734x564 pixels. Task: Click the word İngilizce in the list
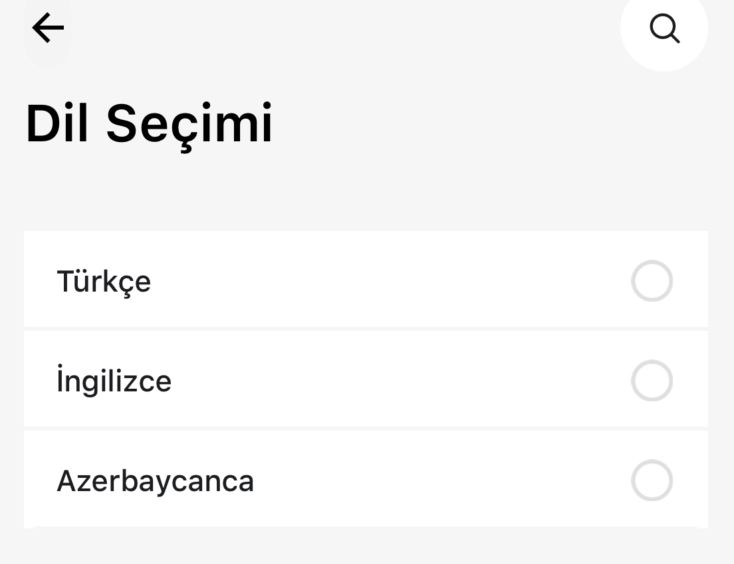(114, 381)
